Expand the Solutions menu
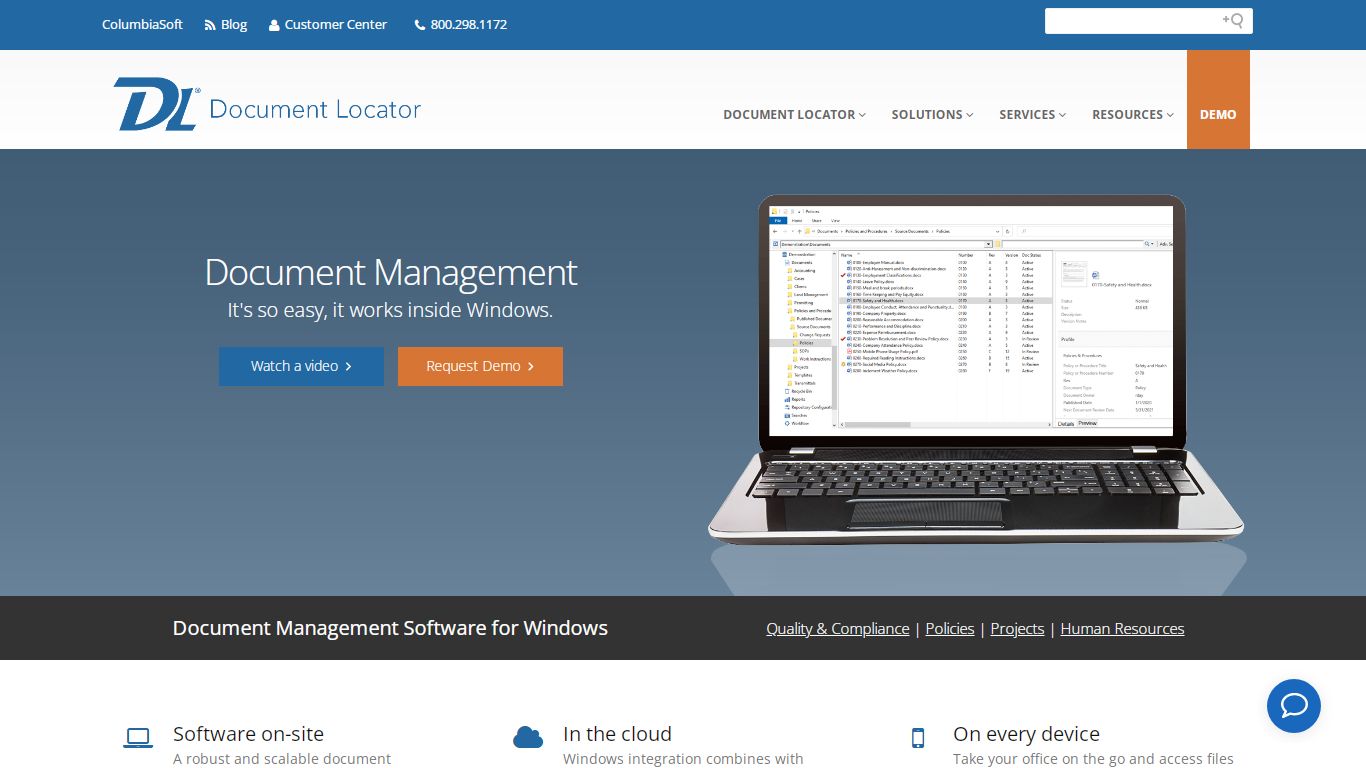 pos(932,114)
